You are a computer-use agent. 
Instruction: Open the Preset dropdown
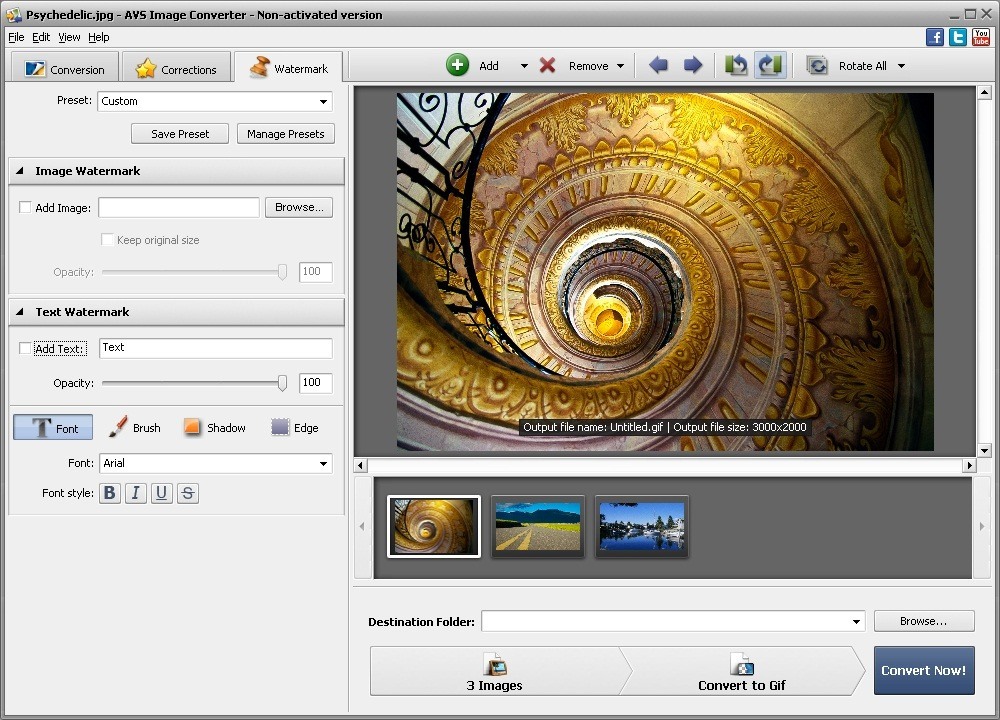pyautogui.click(x=323, y=101)
